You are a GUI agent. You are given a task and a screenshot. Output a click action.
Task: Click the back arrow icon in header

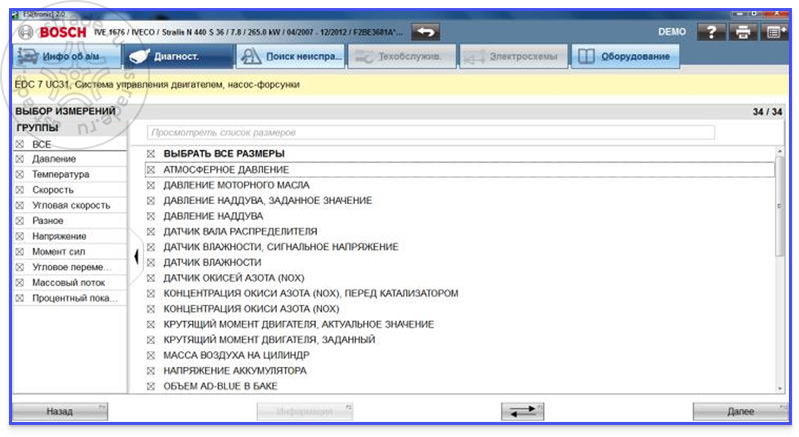425,32
